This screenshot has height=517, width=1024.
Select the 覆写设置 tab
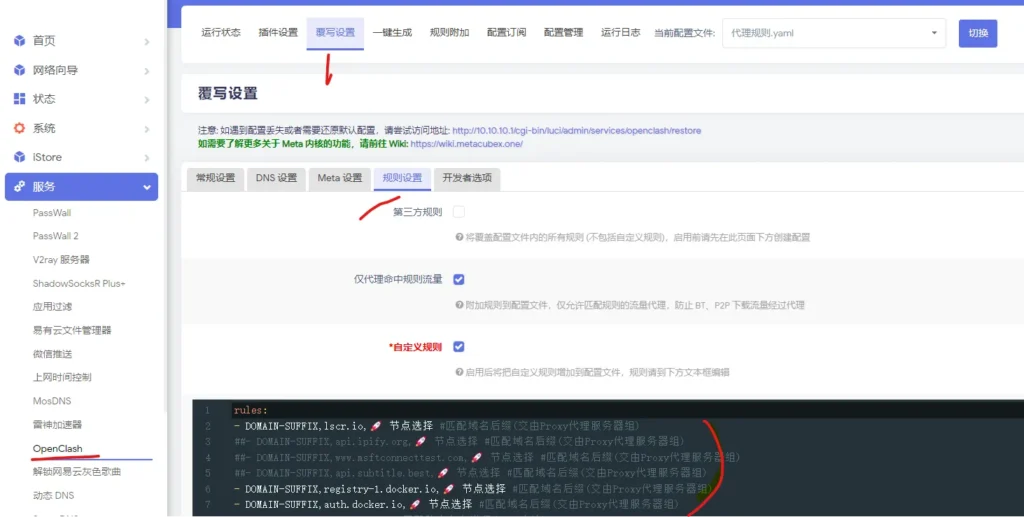pos(335,33)
